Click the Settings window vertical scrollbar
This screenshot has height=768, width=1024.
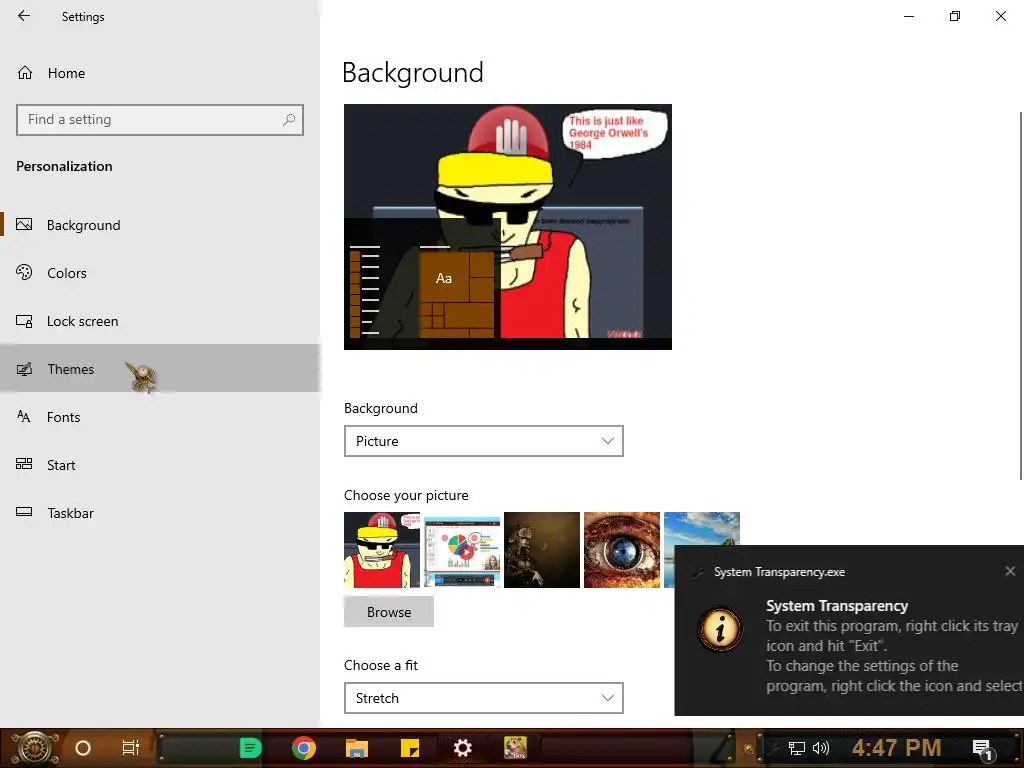coord(1020,295)
